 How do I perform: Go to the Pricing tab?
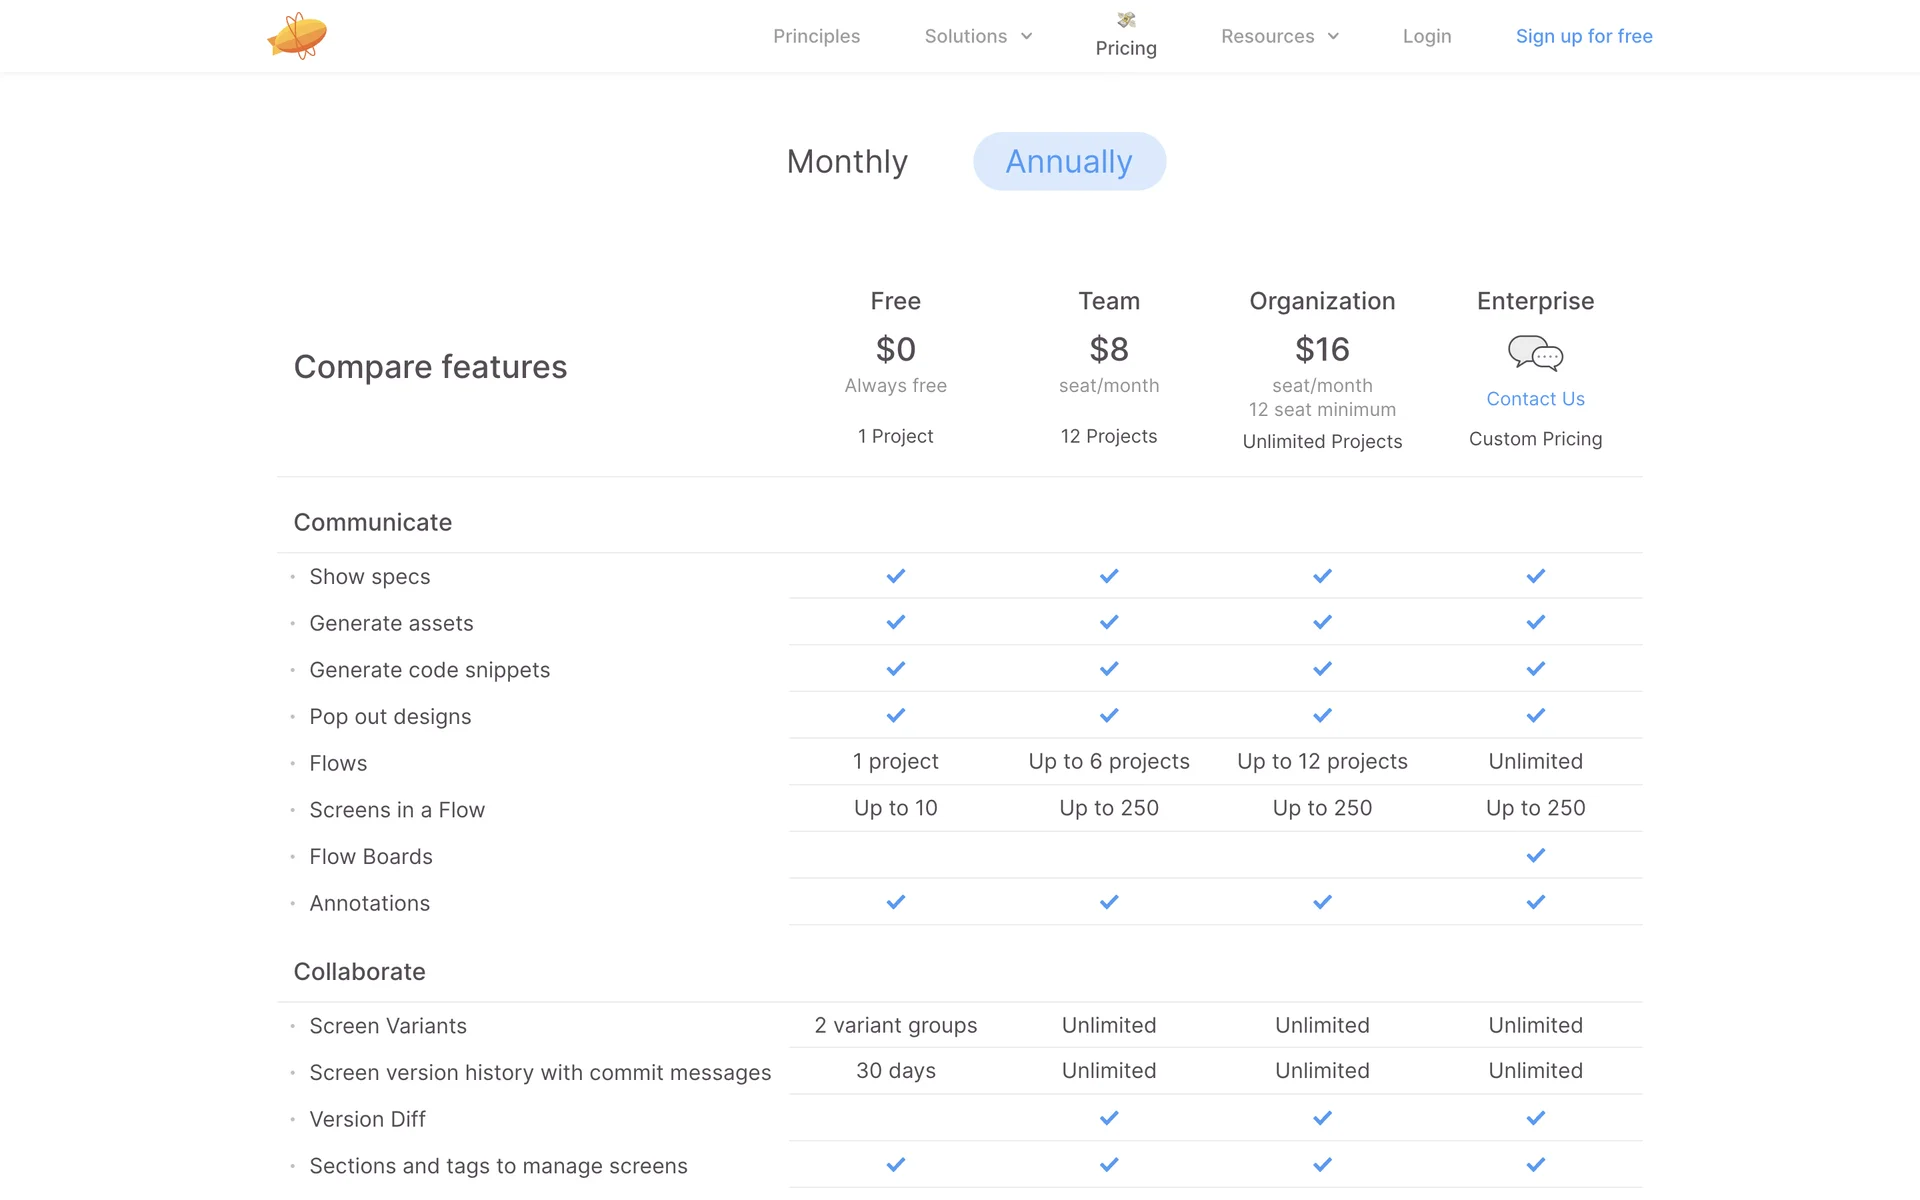(1126, 48)
